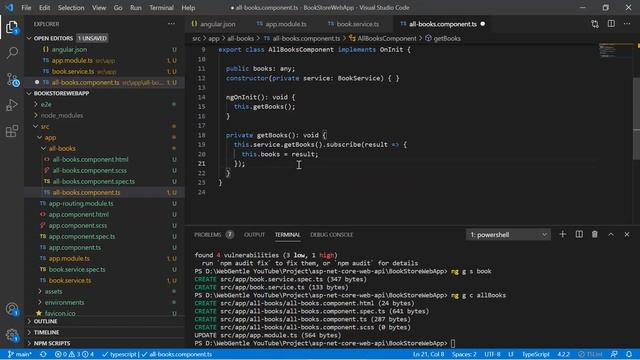Open the Extensions view
The width and height of the screenshot is (640, 360).
[12, 131]
